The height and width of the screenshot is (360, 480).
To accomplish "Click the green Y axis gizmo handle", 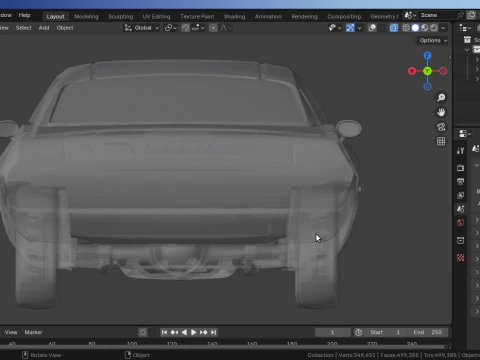I will 427,71.
